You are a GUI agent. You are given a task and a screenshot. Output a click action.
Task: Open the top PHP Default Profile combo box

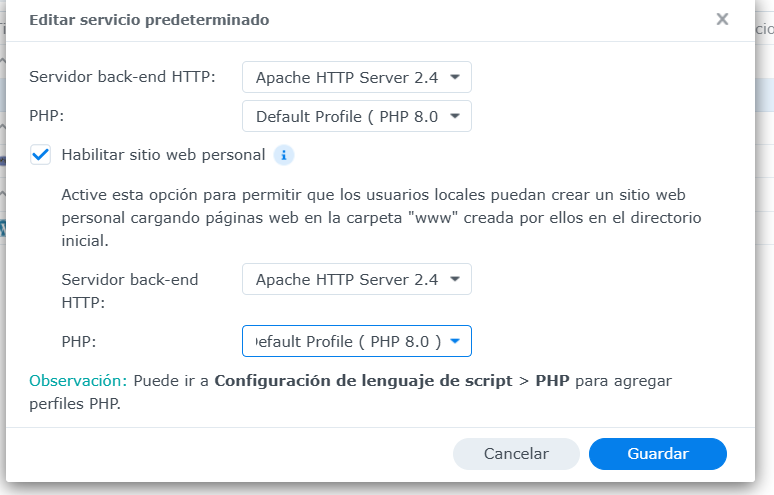347,117
